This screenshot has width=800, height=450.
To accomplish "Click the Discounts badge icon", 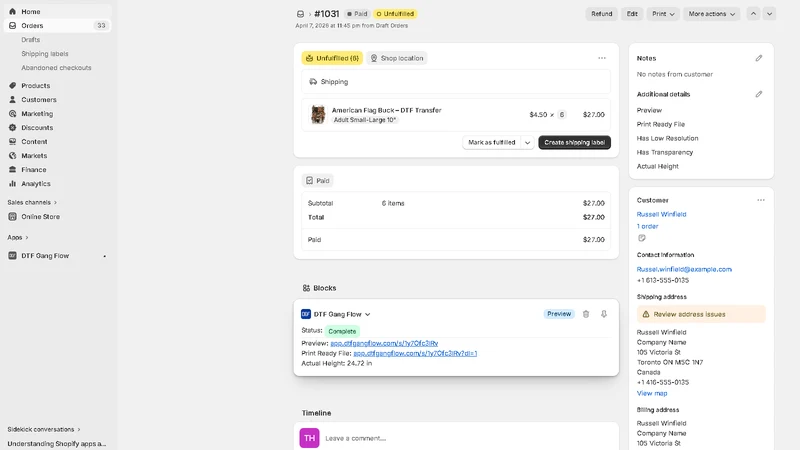I will tap(12, 128).
